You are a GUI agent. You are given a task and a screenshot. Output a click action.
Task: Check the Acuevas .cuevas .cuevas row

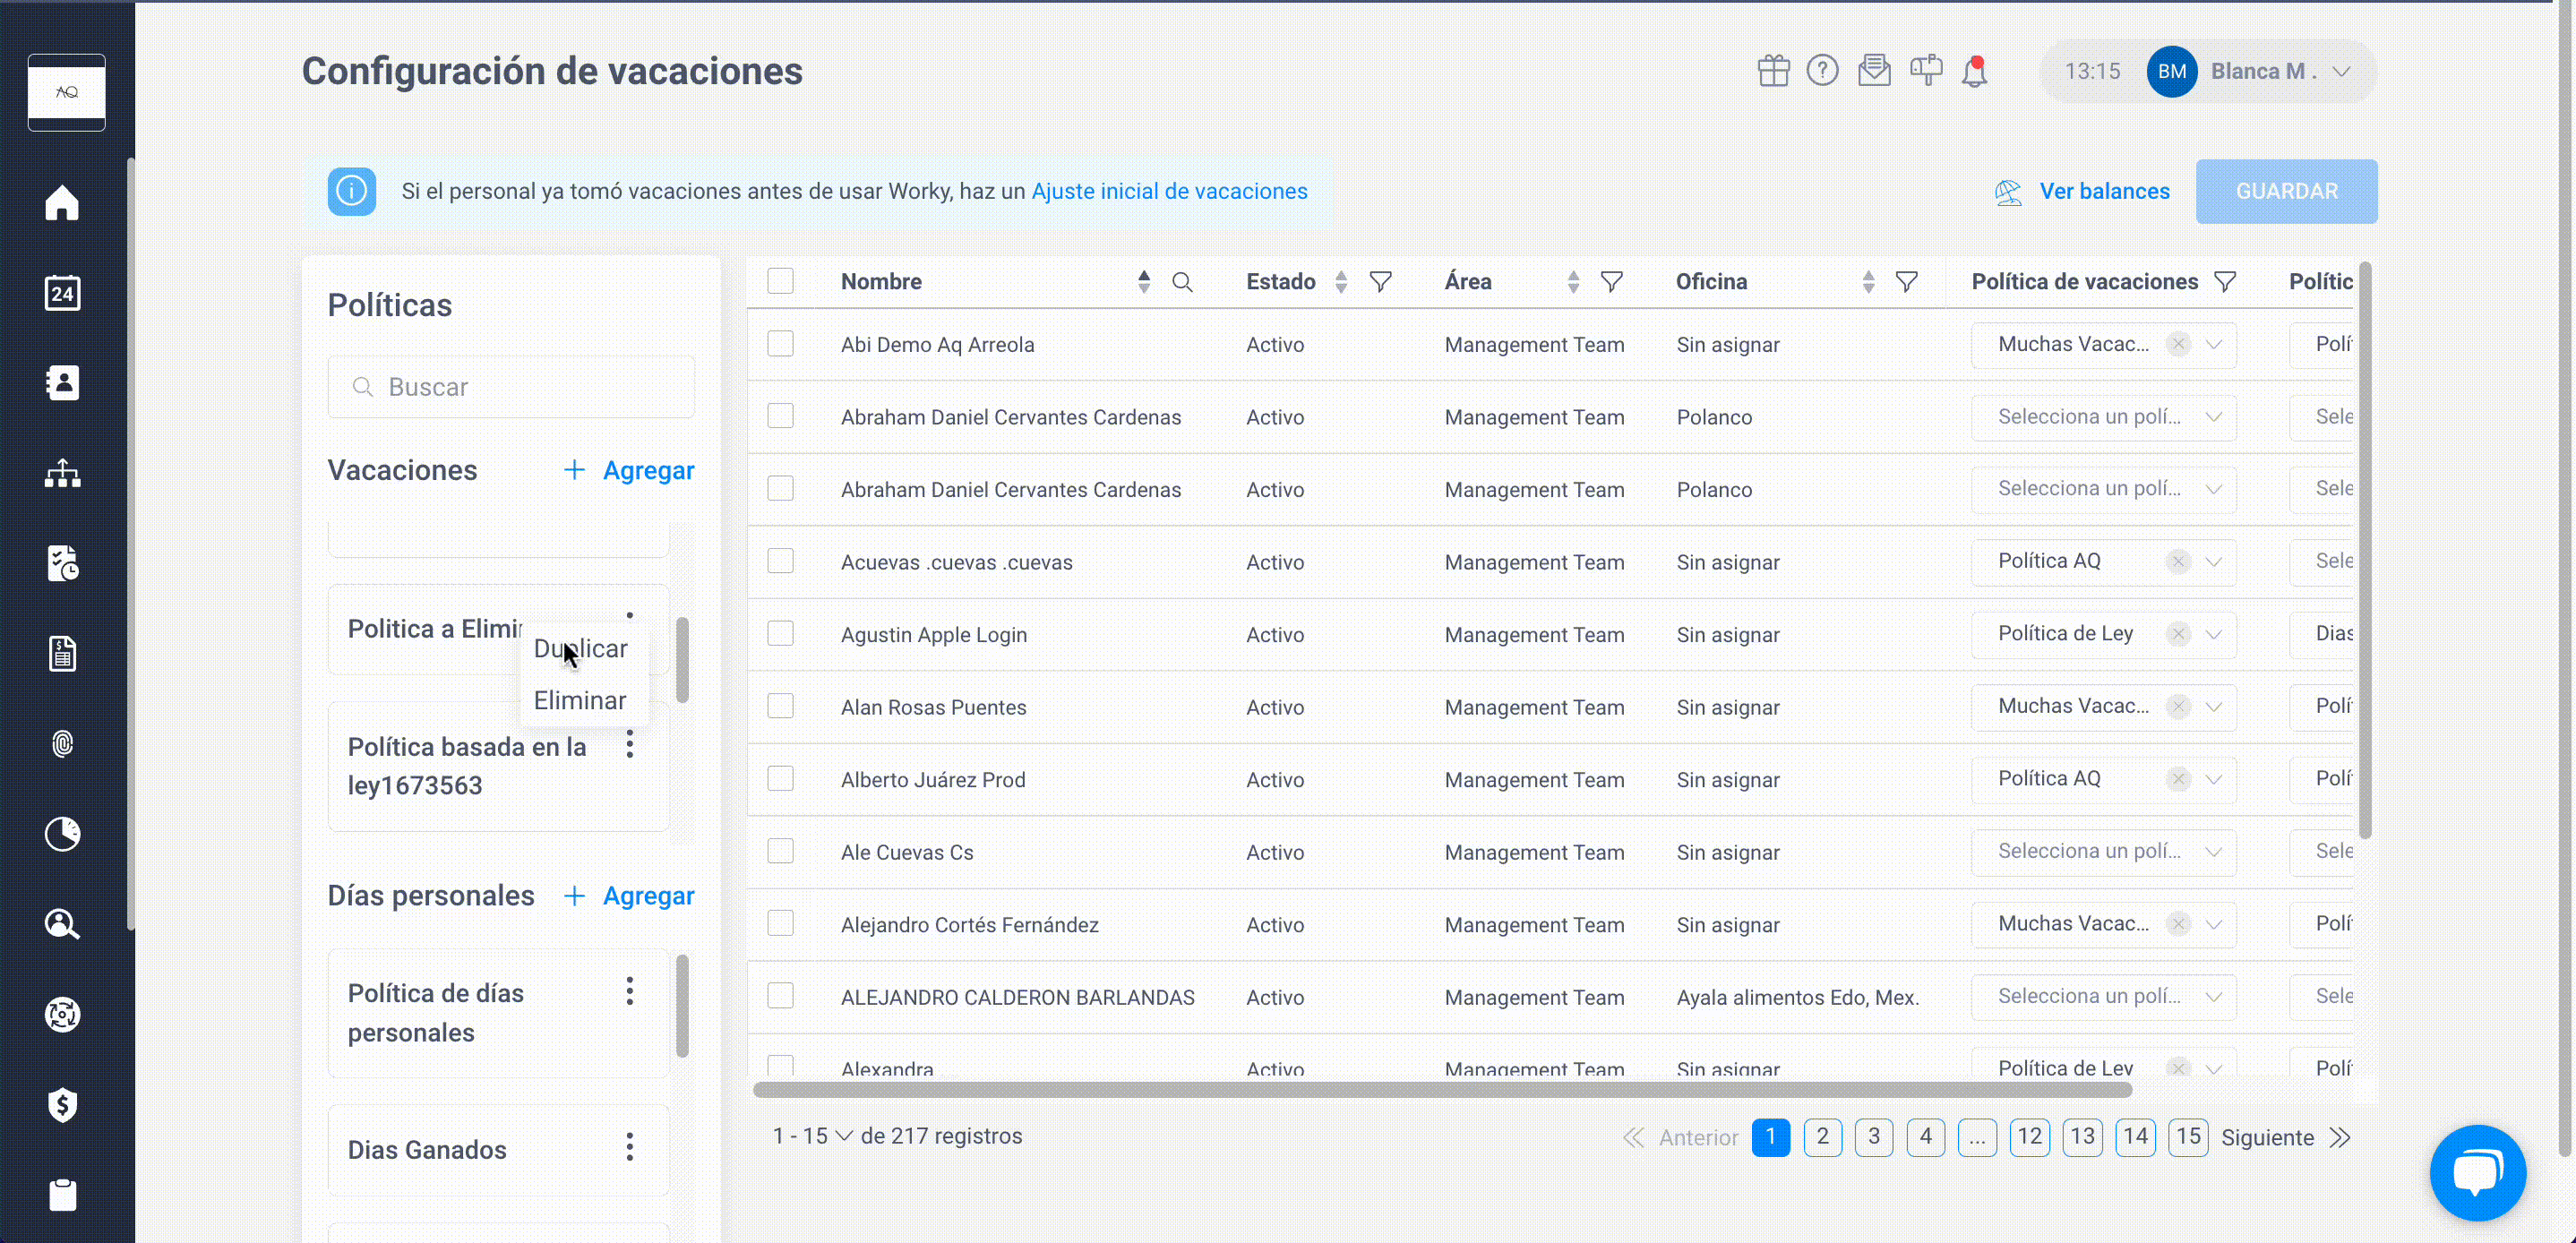coord(780,561)
